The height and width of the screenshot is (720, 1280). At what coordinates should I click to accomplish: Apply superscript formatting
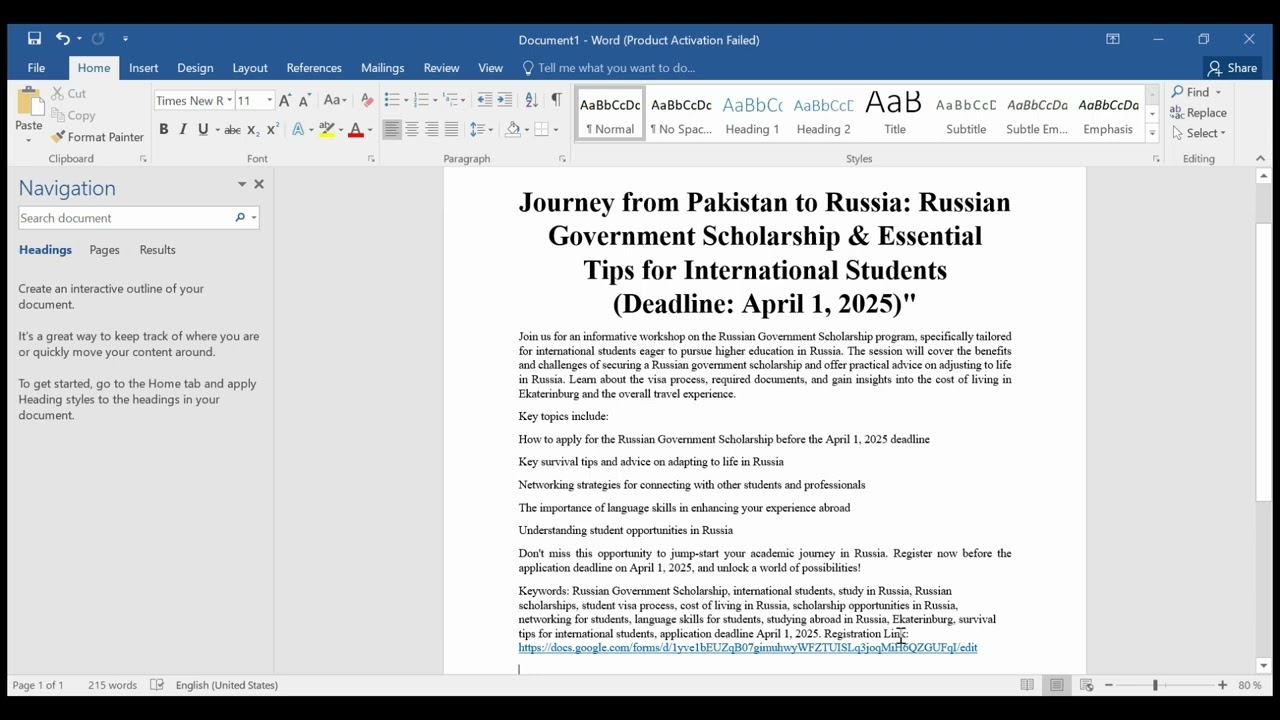273,130
